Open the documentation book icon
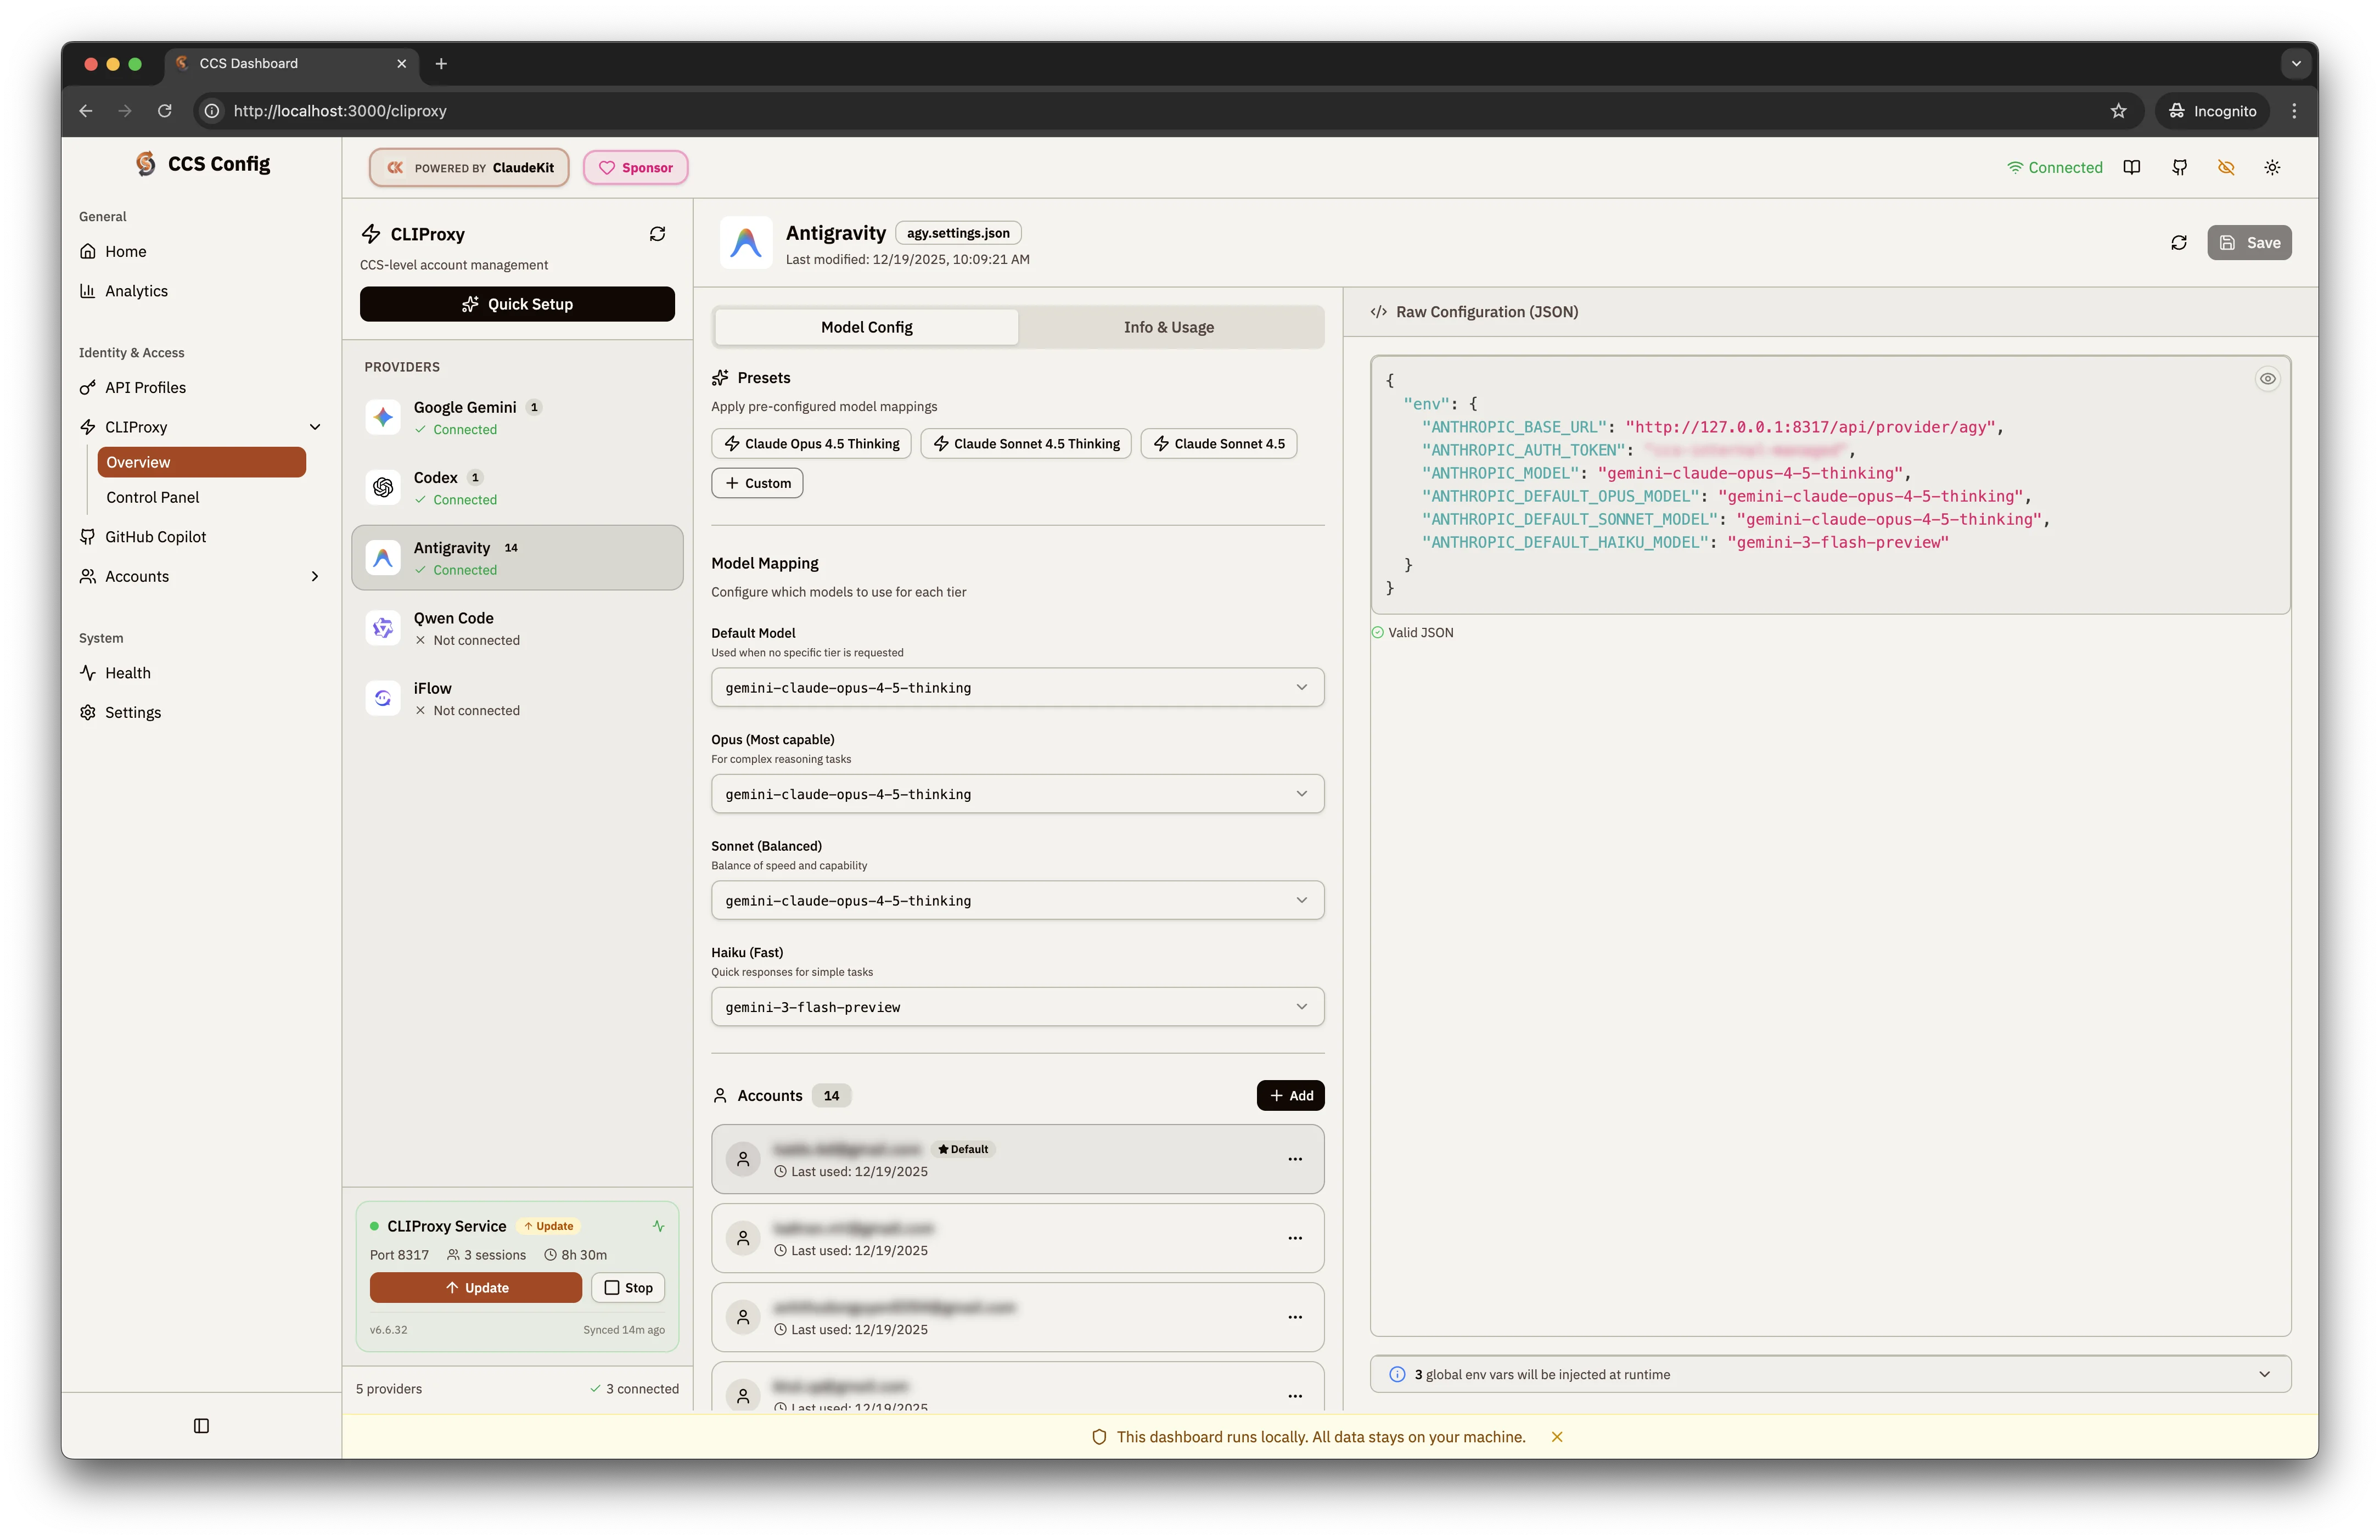The image size is (2380, 1540). click(x=2132, y=167)
